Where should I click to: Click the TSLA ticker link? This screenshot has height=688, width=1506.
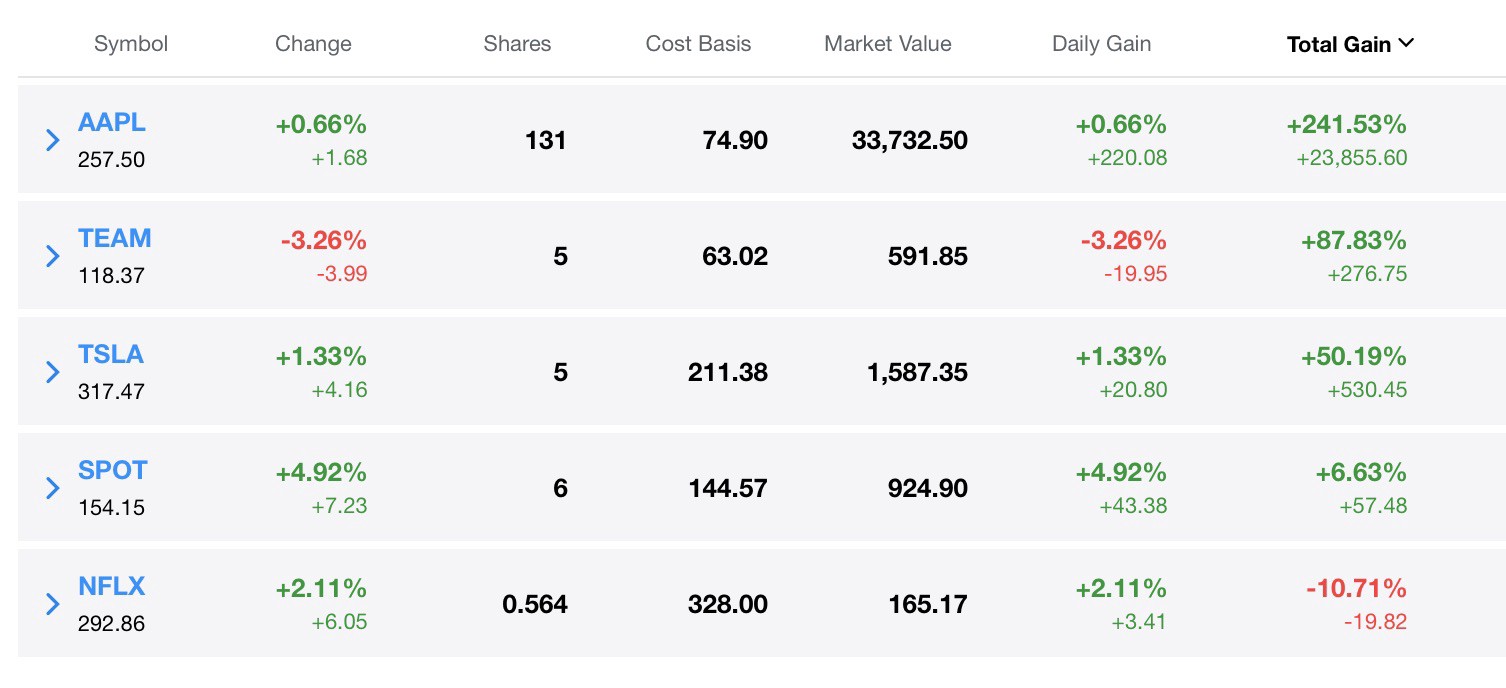point(111,355)
